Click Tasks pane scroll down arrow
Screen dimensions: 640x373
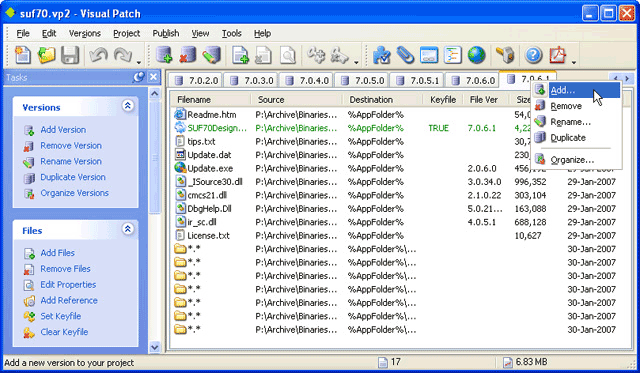154,347
